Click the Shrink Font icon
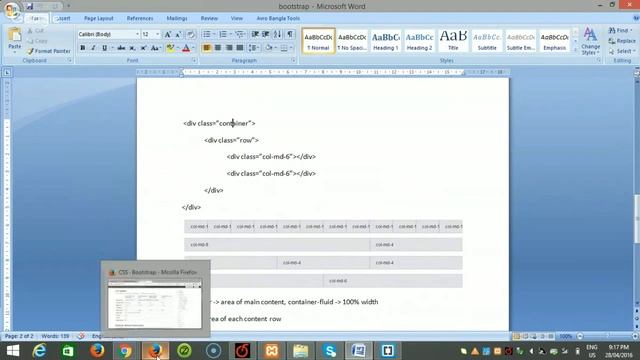Screen dimensions: 640x360 click(178, 35)
